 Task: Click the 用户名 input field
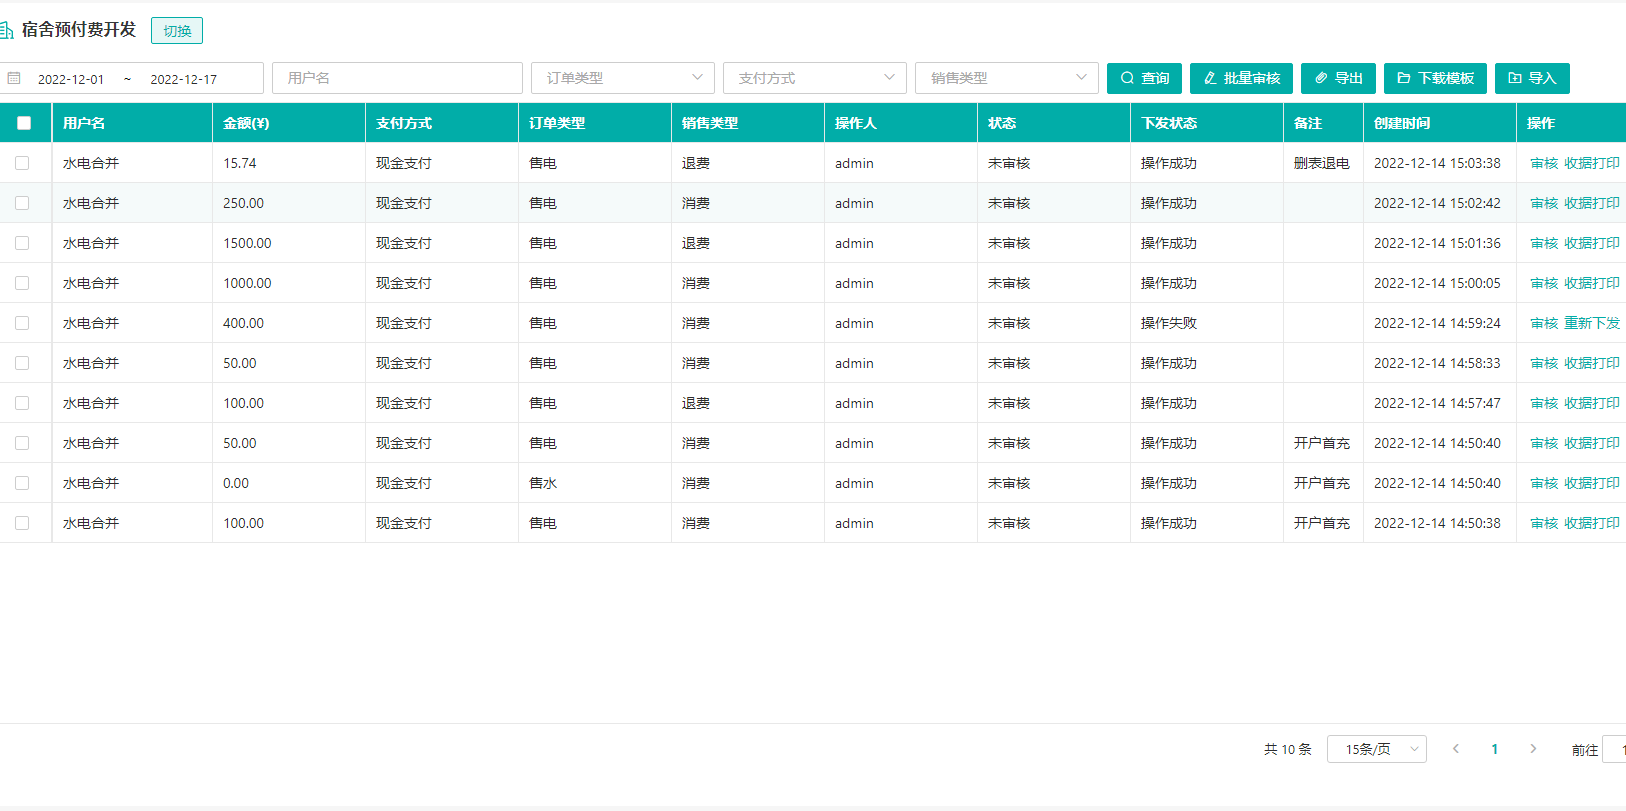397,78
